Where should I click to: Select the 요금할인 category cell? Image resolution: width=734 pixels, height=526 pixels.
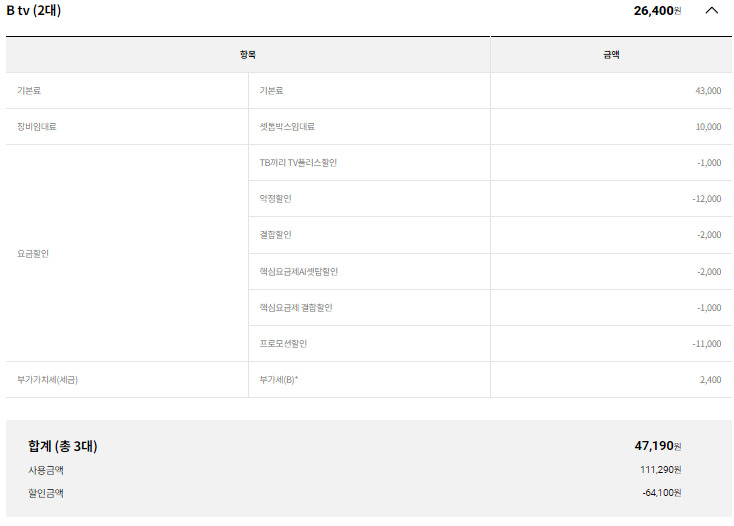[33, 254]
